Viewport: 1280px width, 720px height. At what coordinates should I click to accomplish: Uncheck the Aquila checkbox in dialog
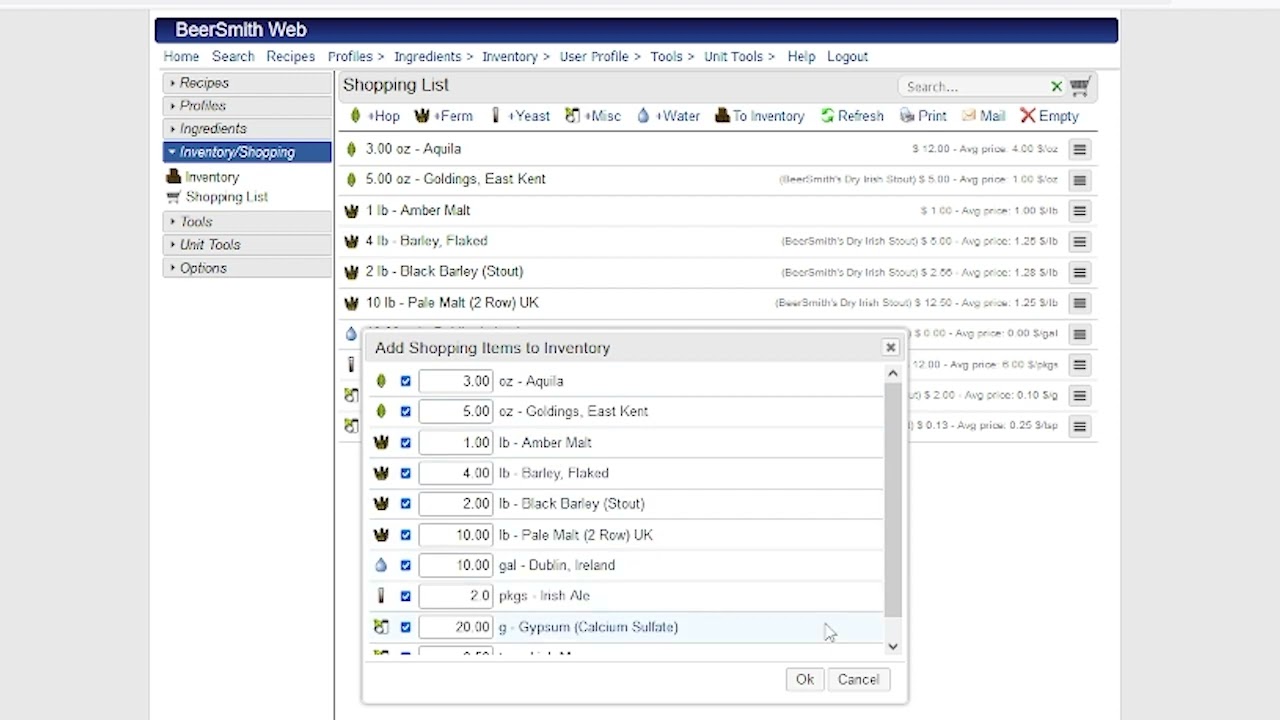(405, 381)
